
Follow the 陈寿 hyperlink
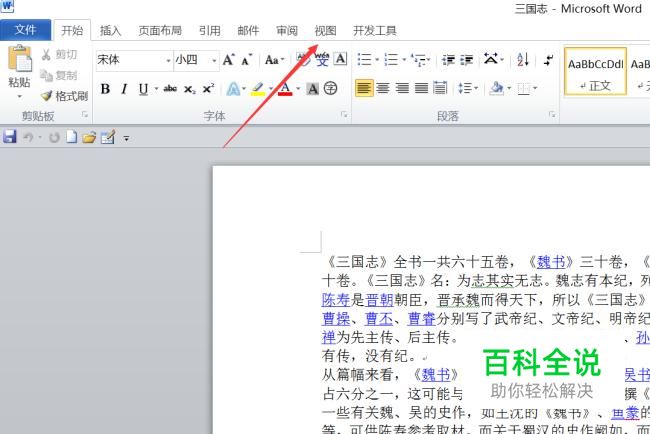[x=336, y=299]
